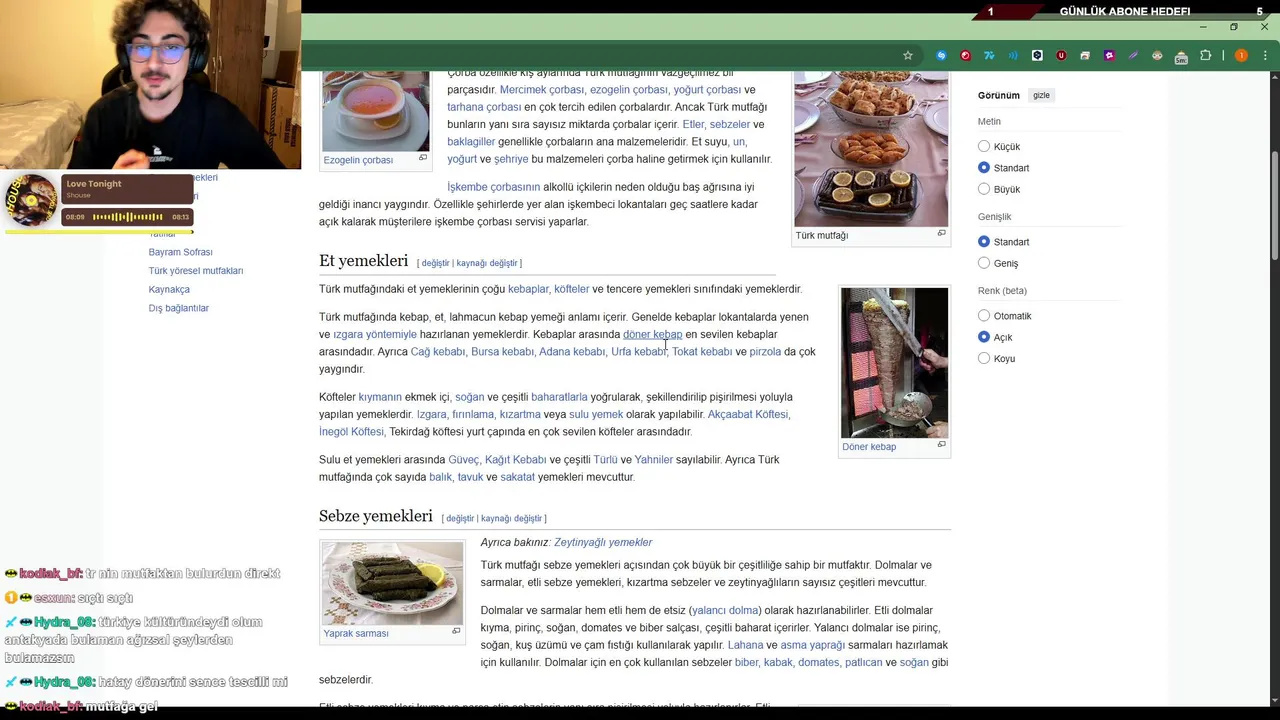Click the Sm labeled extension icon
Image resolution: width=1280 pixels, height=720 pixels.
[x=1181, y=57]
